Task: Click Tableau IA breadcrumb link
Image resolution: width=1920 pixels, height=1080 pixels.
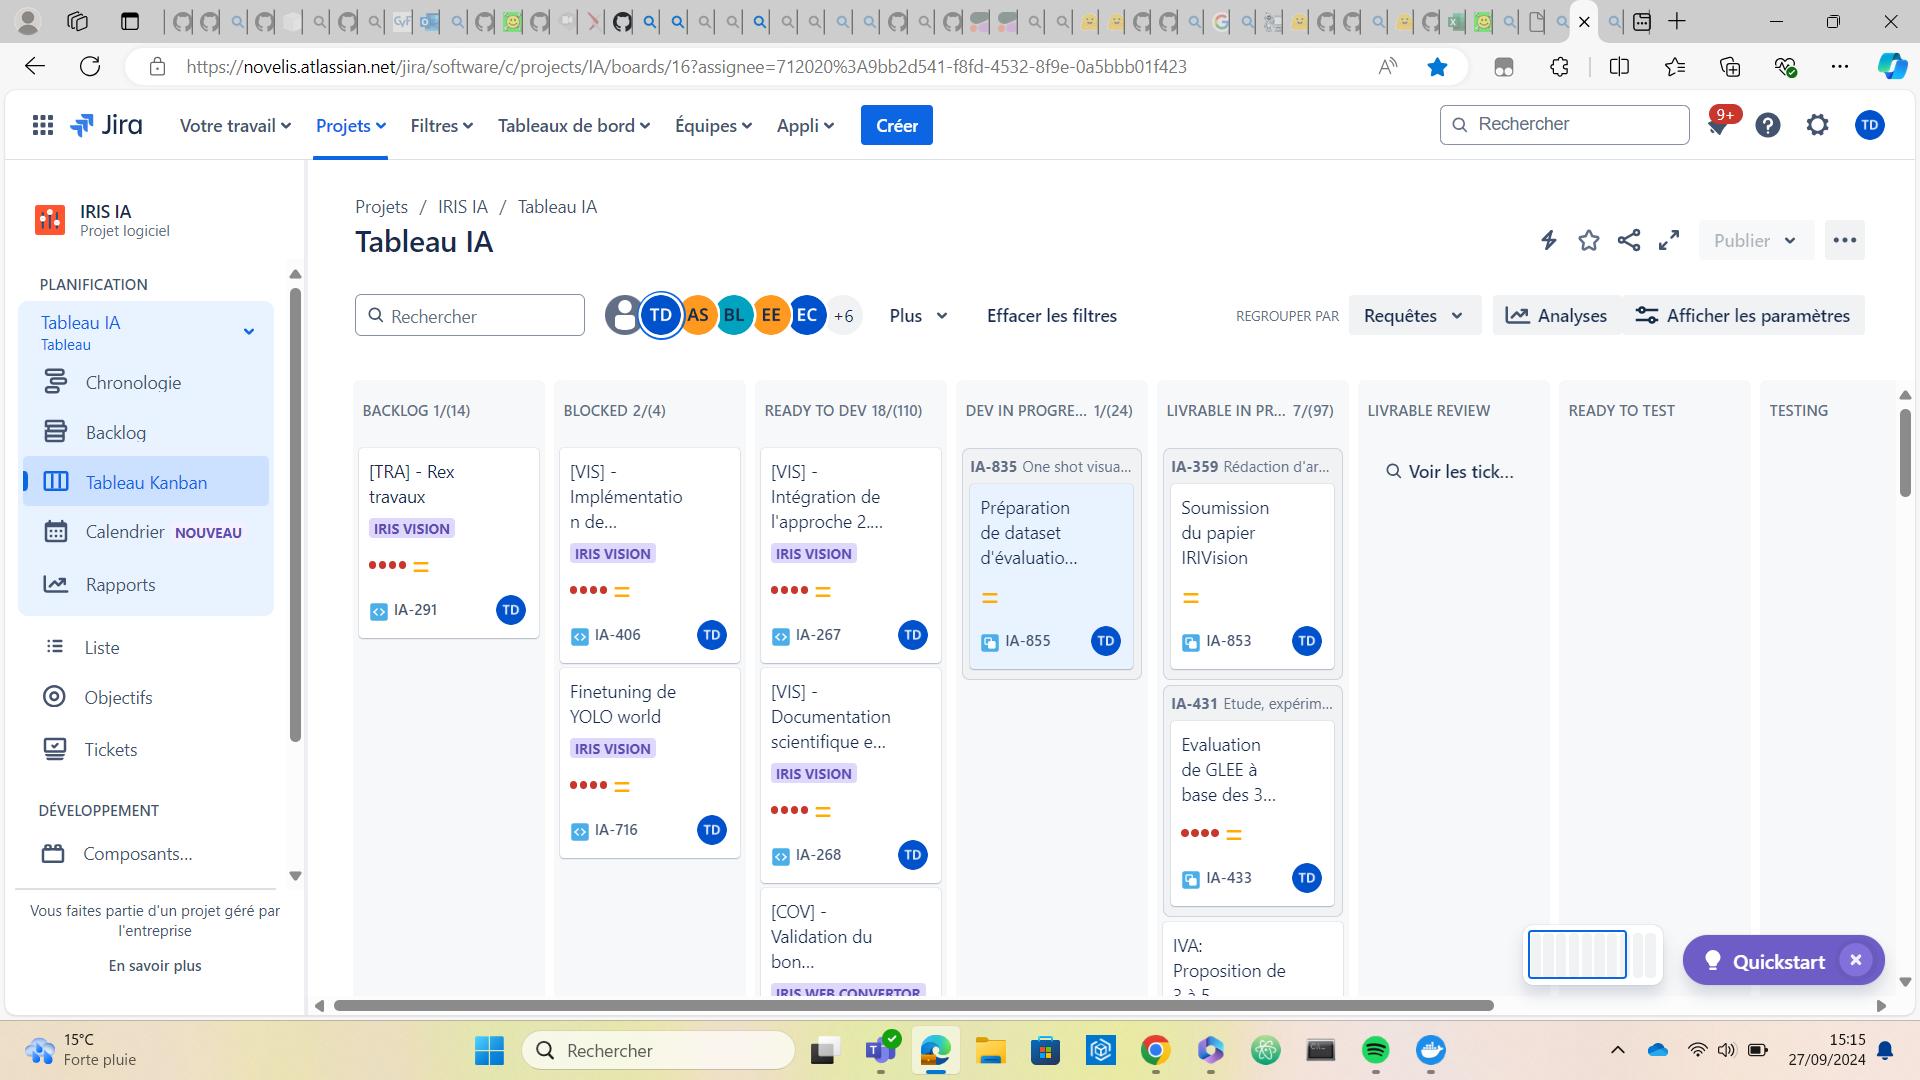Action: [x=557, y=207]
